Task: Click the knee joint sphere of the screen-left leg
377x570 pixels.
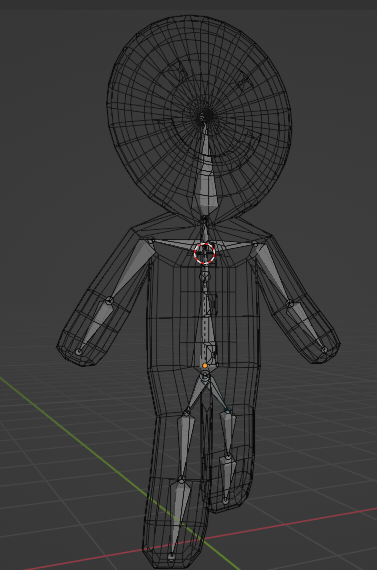Action: 182,480
